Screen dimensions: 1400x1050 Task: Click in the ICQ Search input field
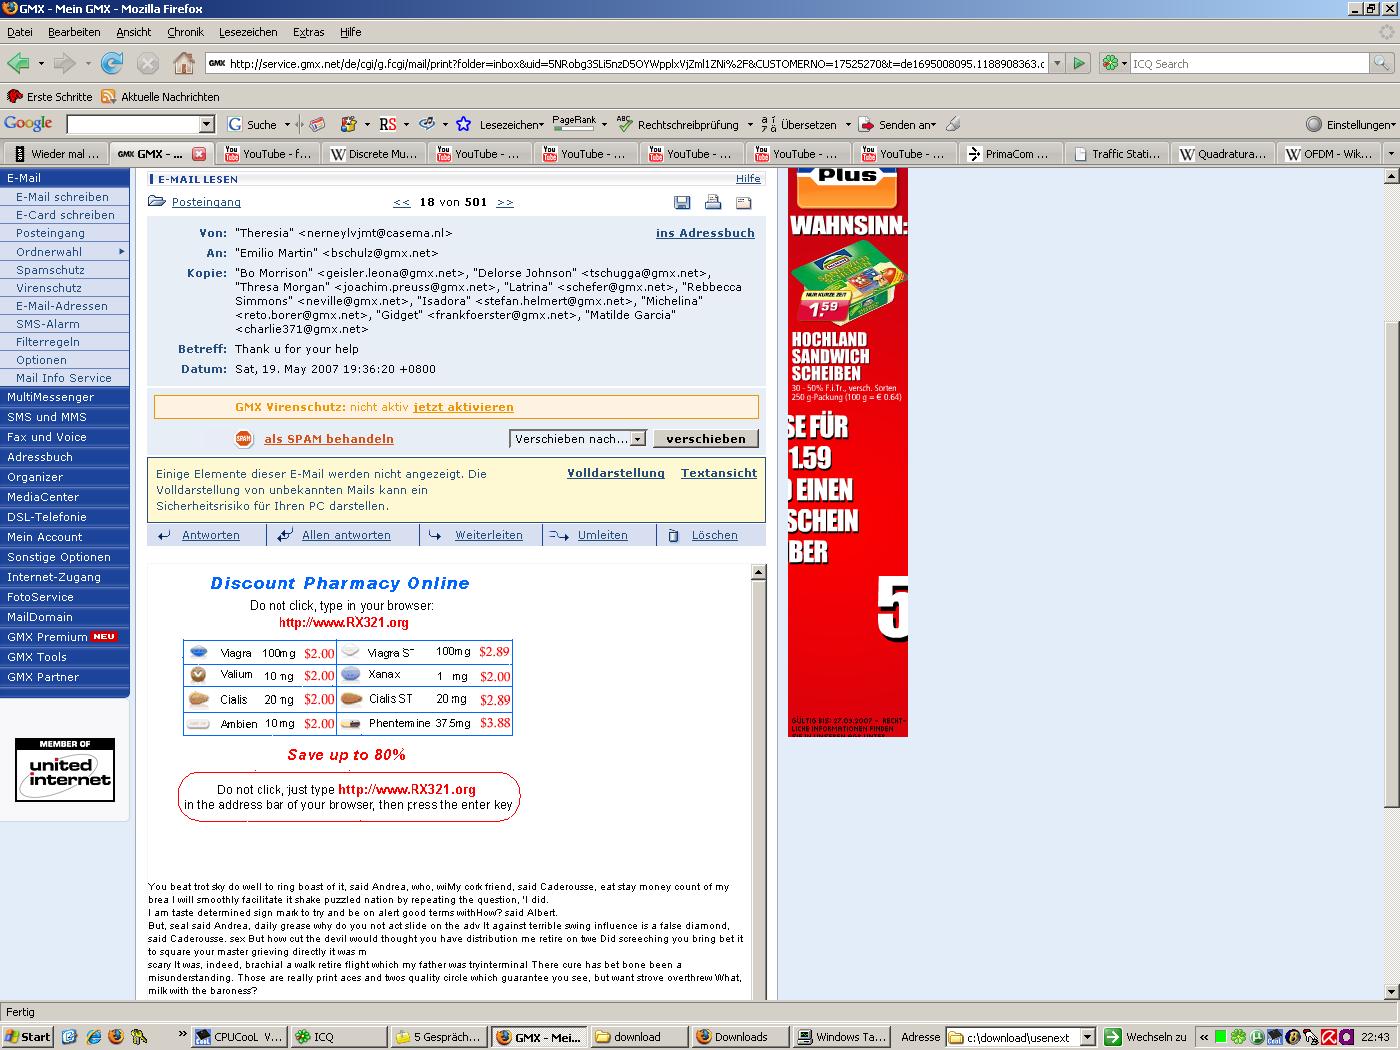1249,63
